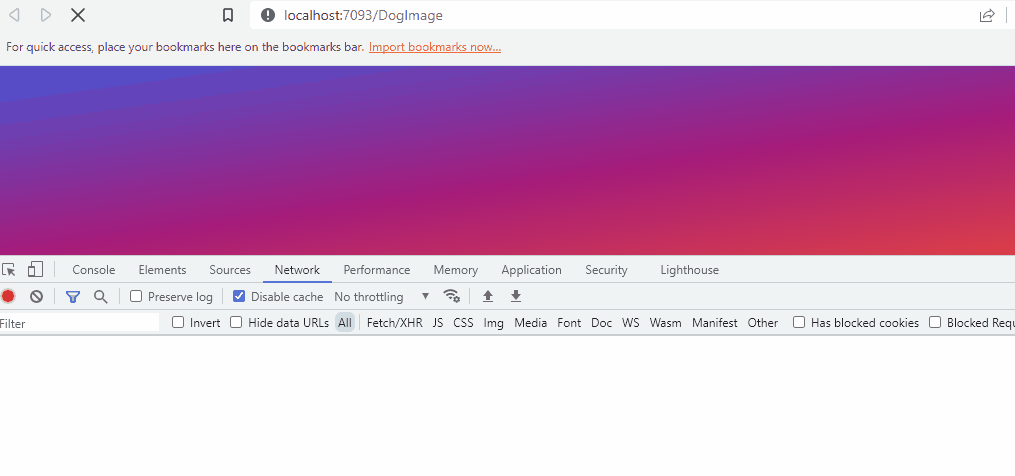
Task: Toggle the network filter funnel icon
Action: (x=73, y=297)
